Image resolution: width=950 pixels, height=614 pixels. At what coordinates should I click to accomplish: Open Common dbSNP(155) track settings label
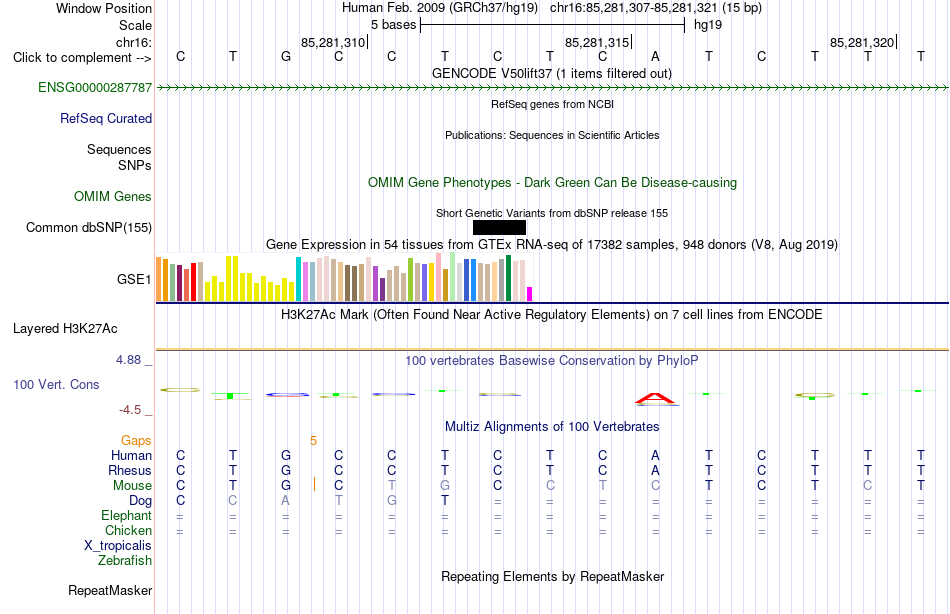[x=89, y=227]
